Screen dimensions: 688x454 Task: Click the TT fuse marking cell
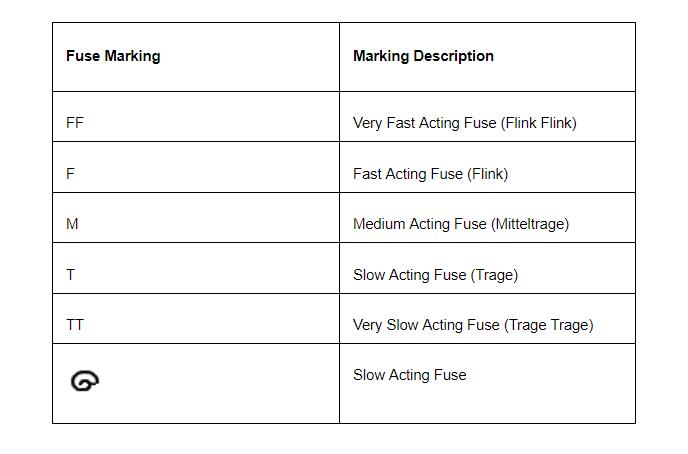(75, 325)
